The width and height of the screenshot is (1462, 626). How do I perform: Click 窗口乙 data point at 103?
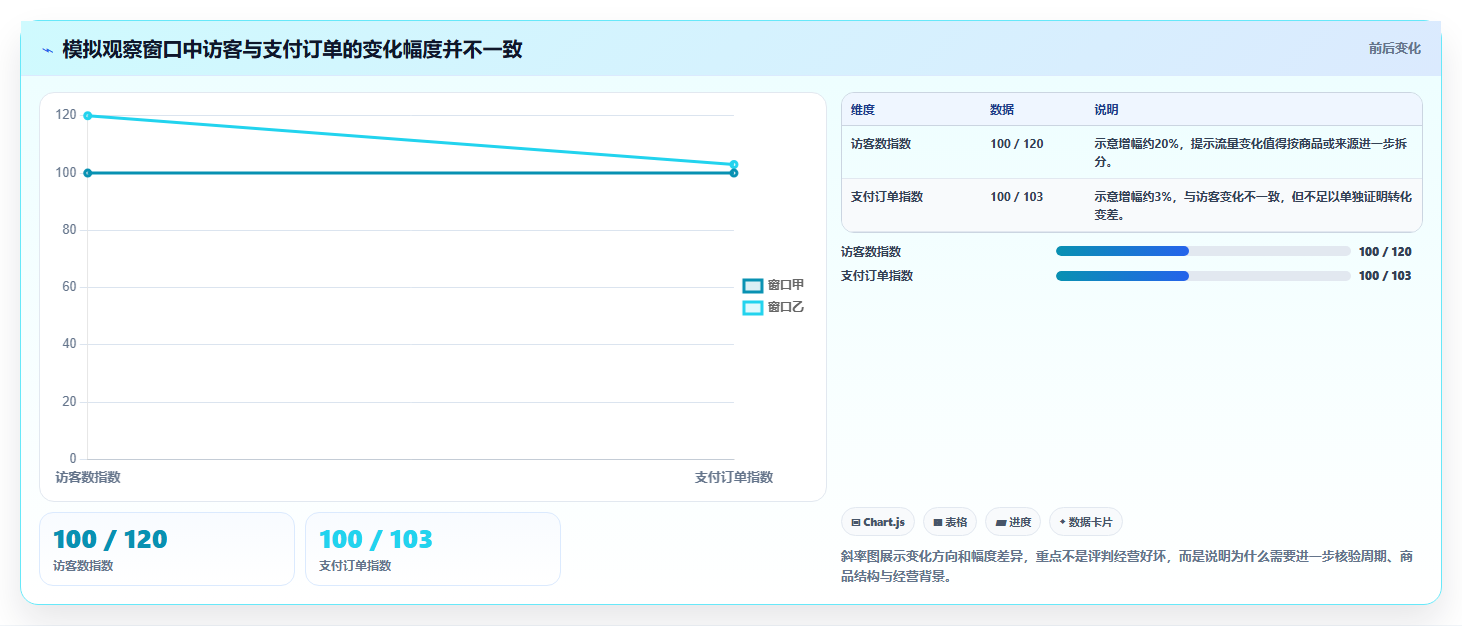click(734, 164)
